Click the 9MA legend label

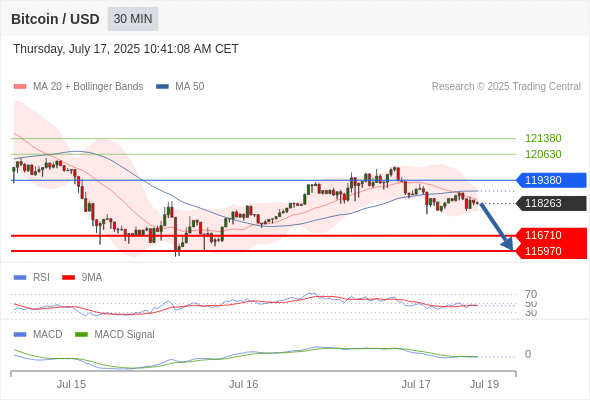coord(92,278)
